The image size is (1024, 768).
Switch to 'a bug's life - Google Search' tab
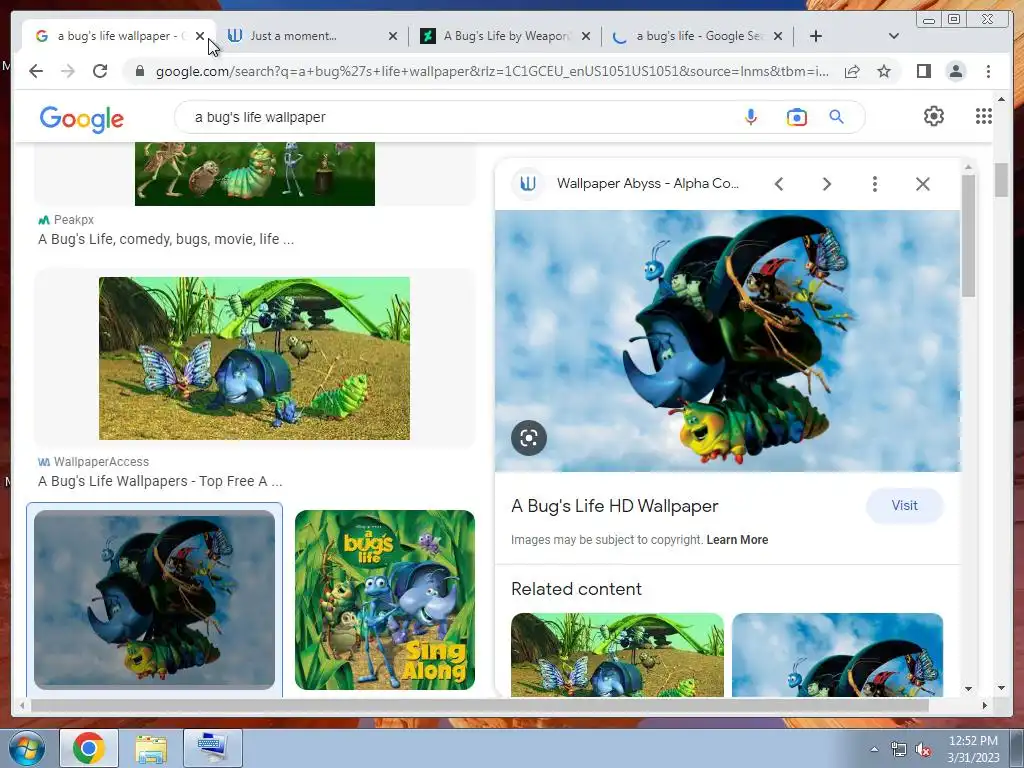pyautogui.click(x=697, y=36)
